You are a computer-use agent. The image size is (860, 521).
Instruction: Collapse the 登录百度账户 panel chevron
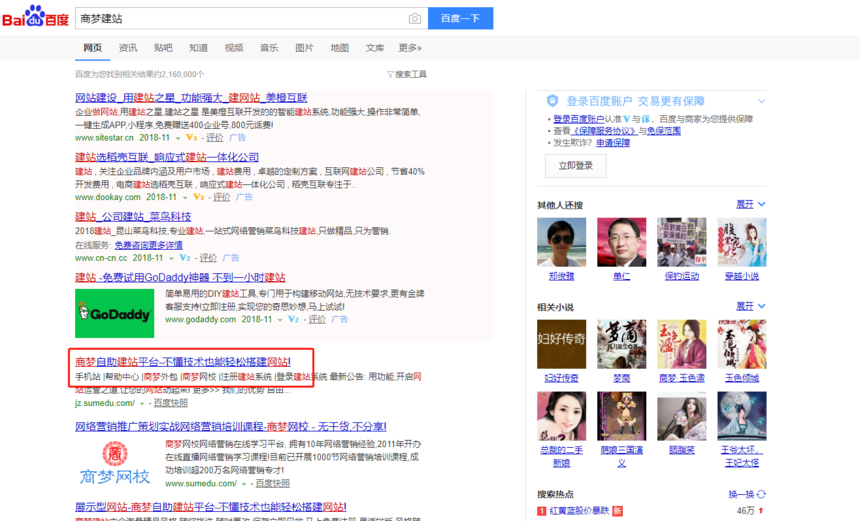pyautogui.click(x=761, y=101)
